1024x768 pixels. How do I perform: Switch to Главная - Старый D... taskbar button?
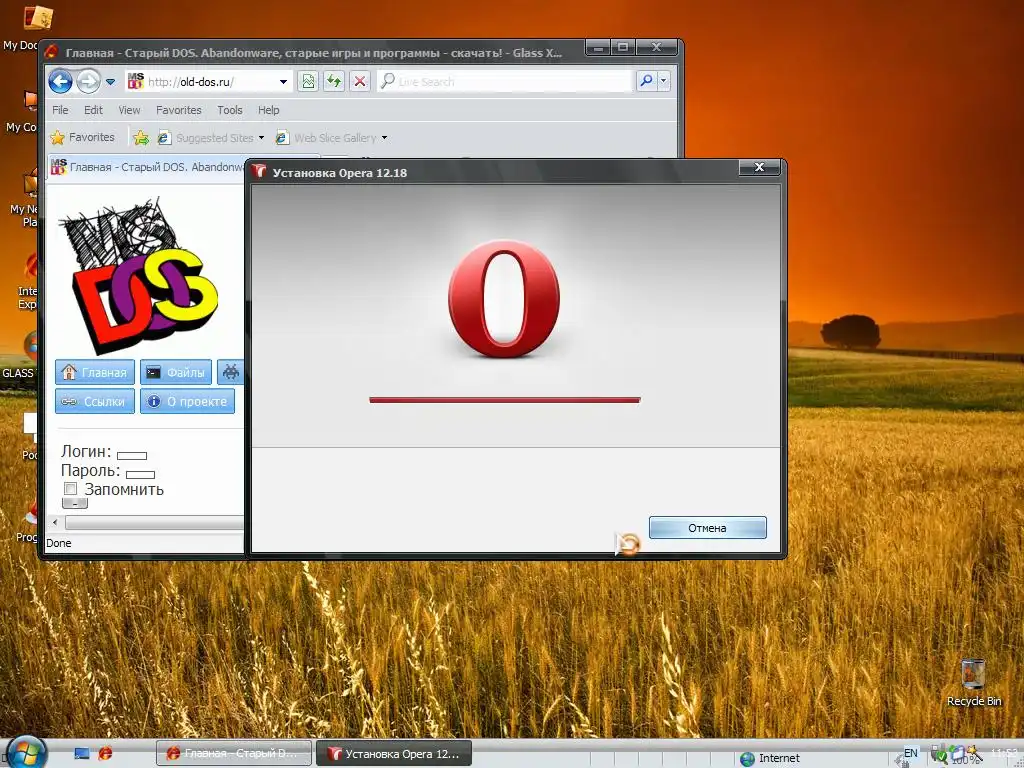(x=234, y=753)
